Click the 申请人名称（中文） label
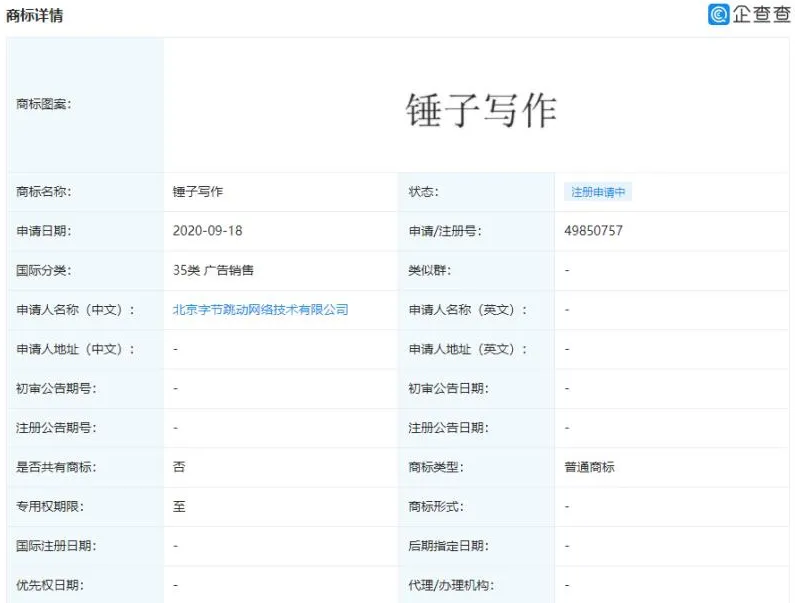Image resolution: width=795 pixels, height=610 pixels. (76, 310)
